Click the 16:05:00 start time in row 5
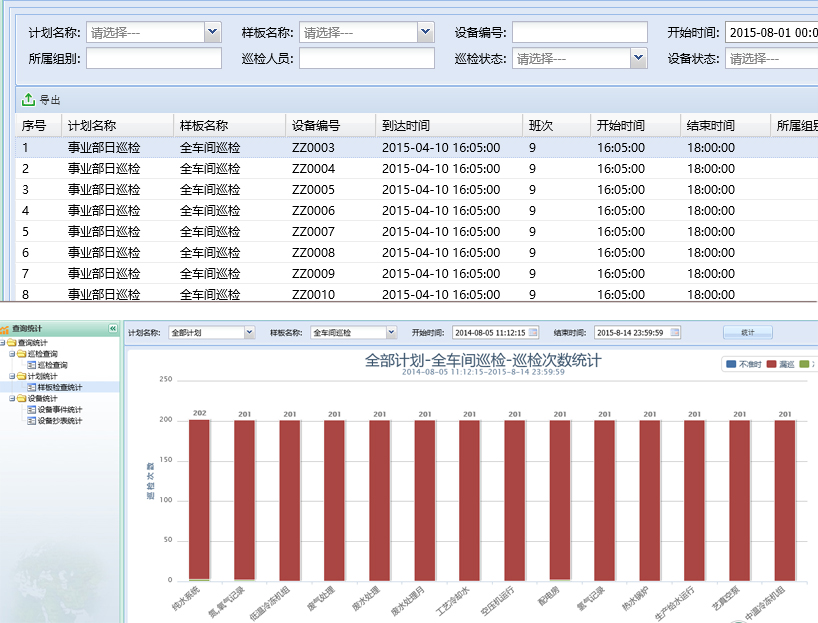818x623 pixels. coord(621,232)
